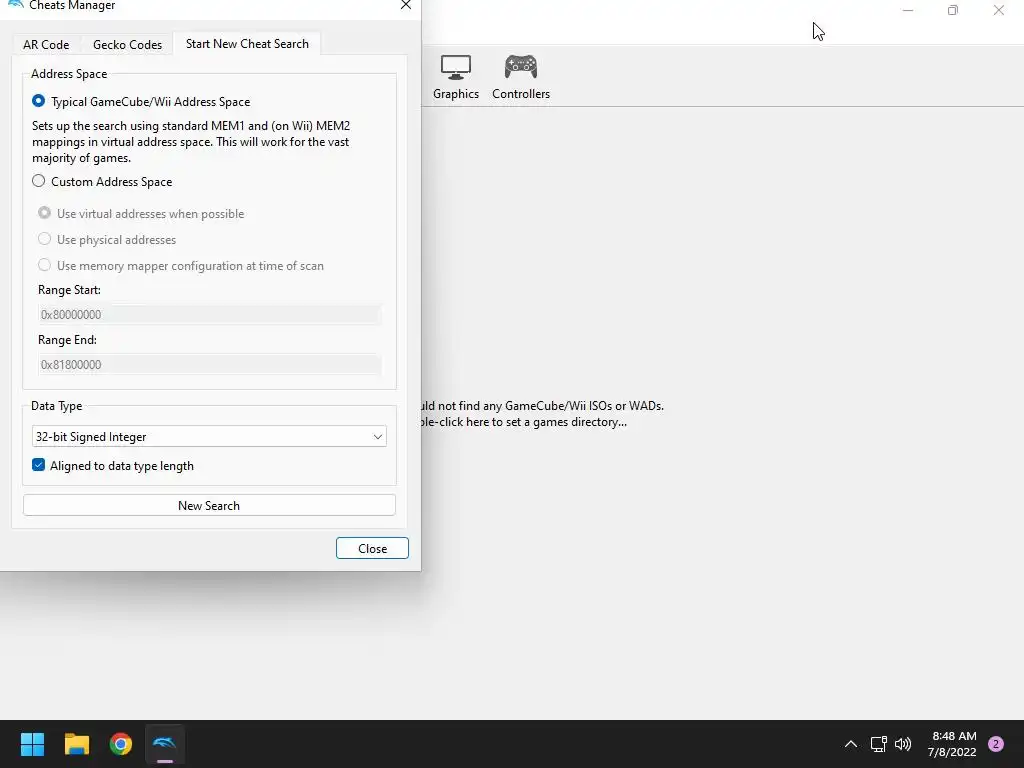Viewport: 1024px width, 768px height.
Task: Click the Range Start input field
Action: click(209, 314)
